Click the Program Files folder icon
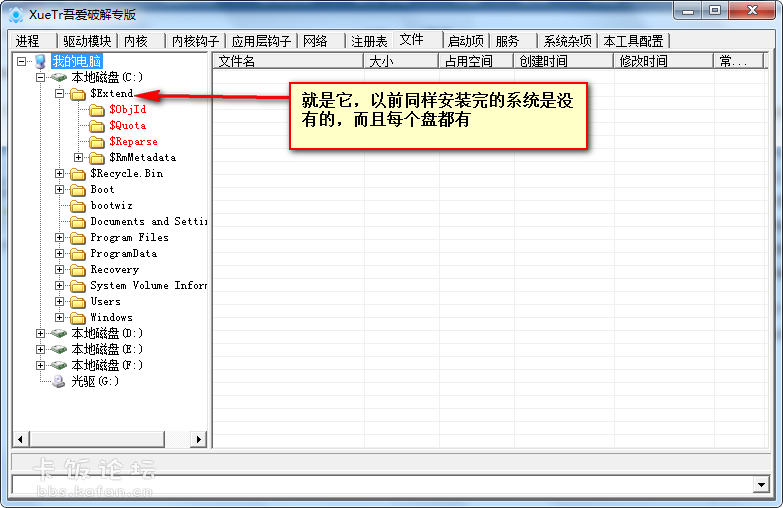This screenshot has width=783, height=508. [78, 238]
